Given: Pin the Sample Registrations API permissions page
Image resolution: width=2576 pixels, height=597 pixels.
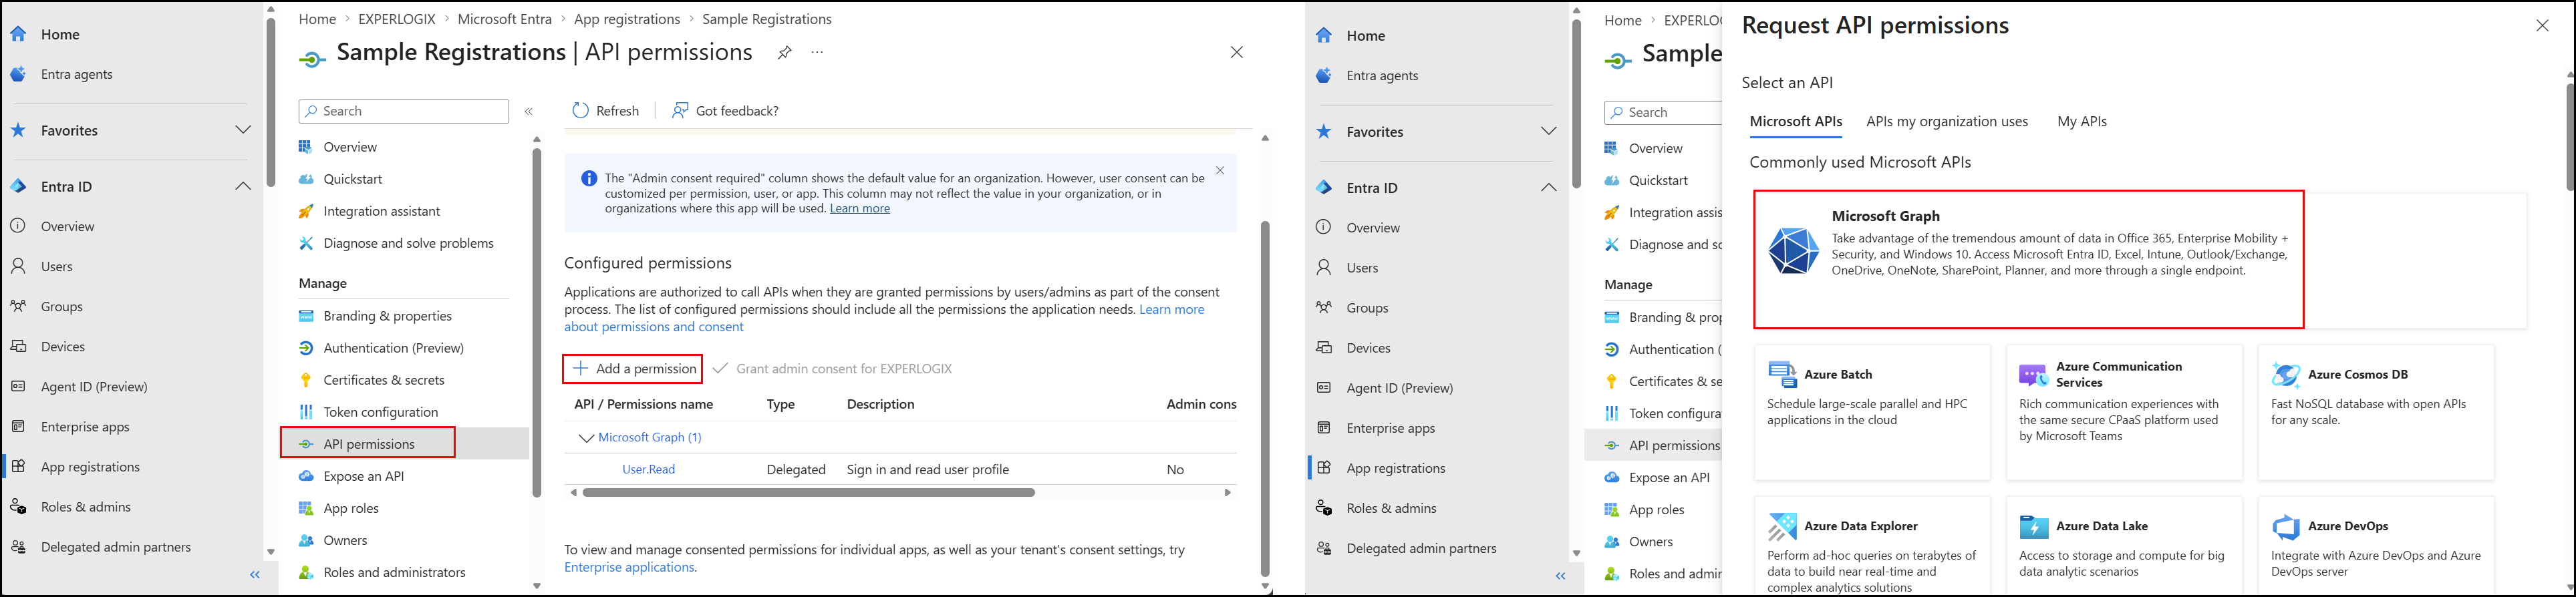Looking at the screenshot, I should pyautogui.click(x=785, y=53).
